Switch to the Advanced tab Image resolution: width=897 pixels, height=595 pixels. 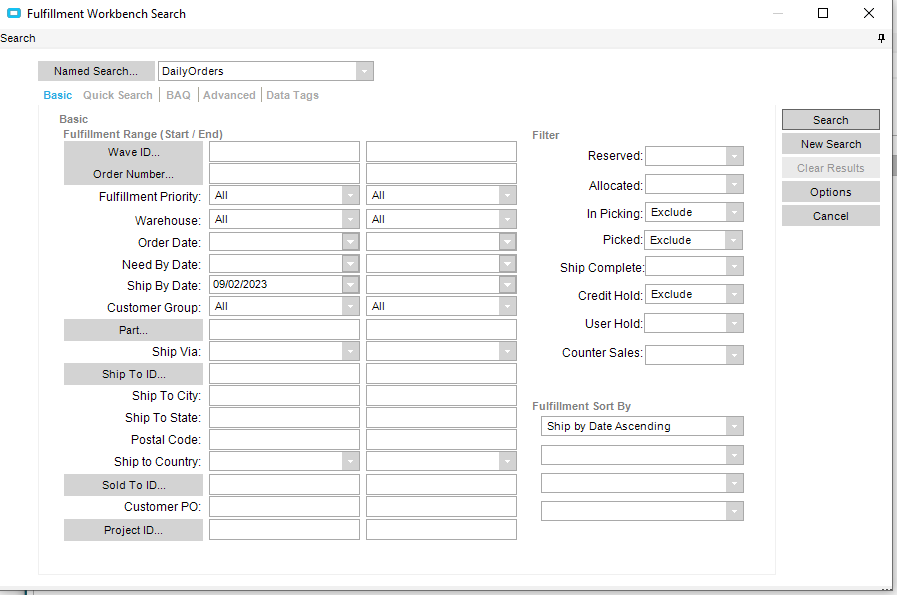[229, 95]
